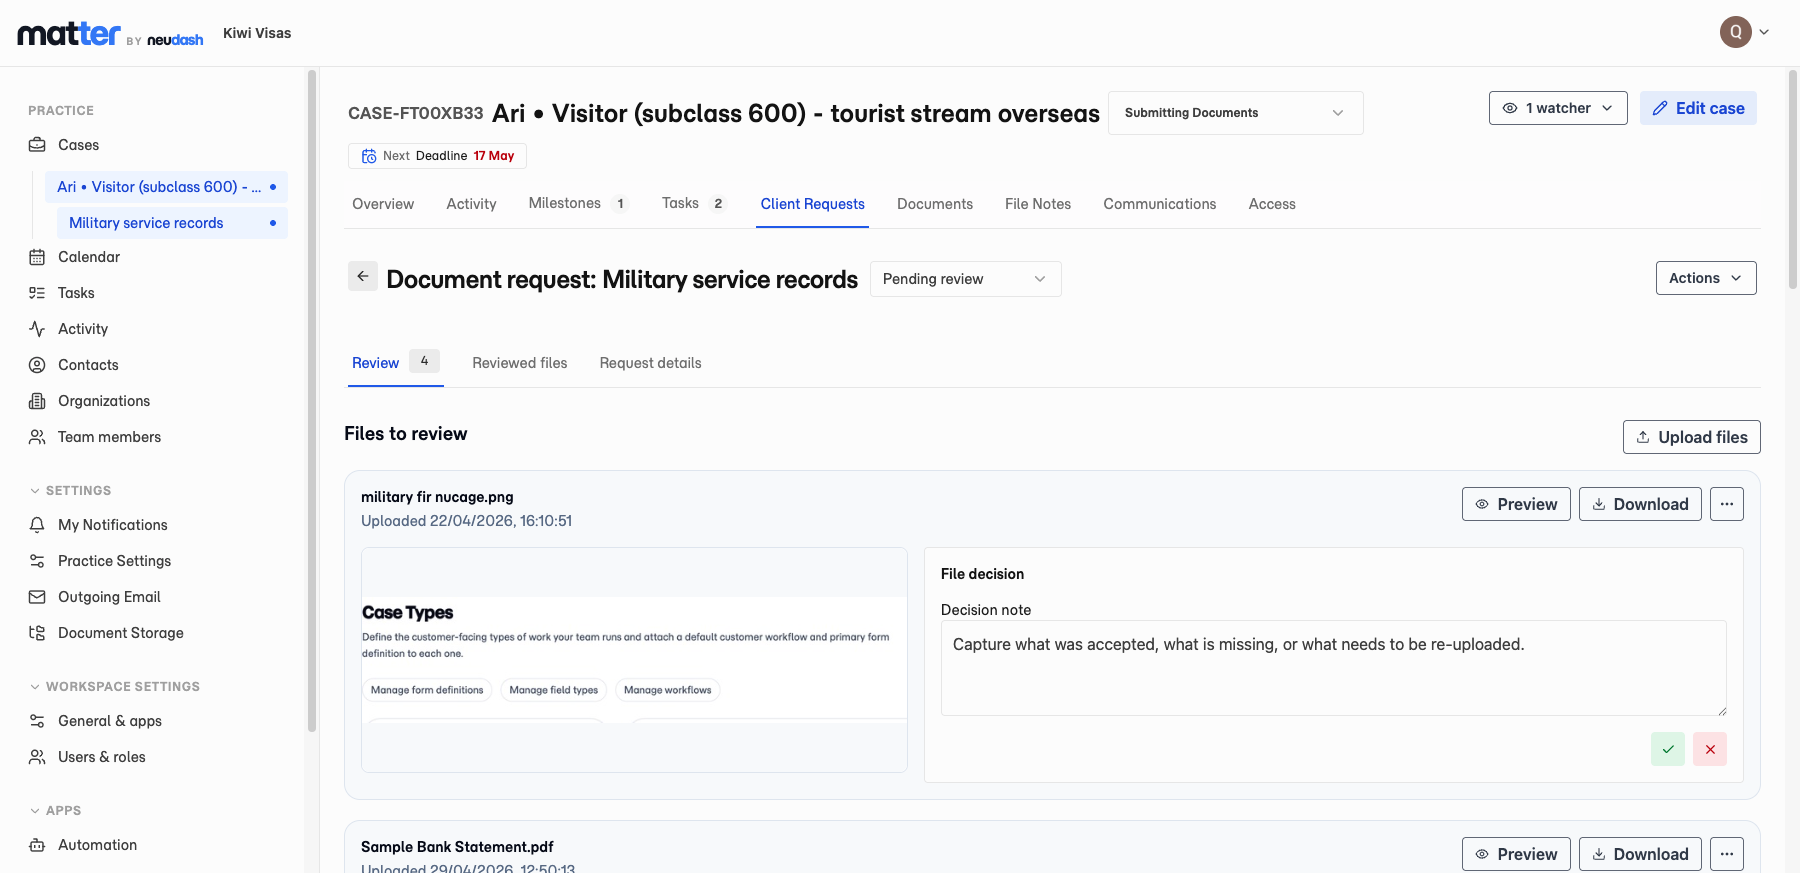Approve file with green checkmark button
1800x873 pixels.
(x=1668, y=749)
